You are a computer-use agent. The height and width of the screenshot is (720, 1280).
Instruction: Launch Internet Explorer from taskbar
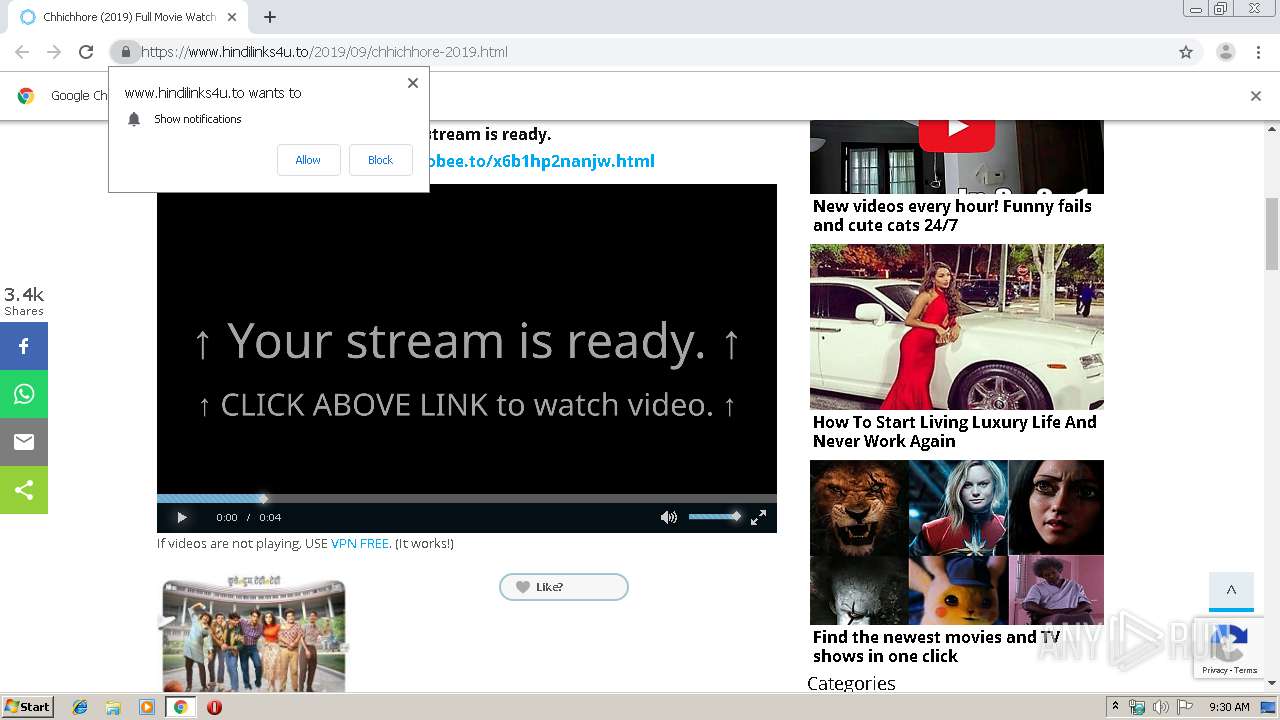click(x=80, y=707)
